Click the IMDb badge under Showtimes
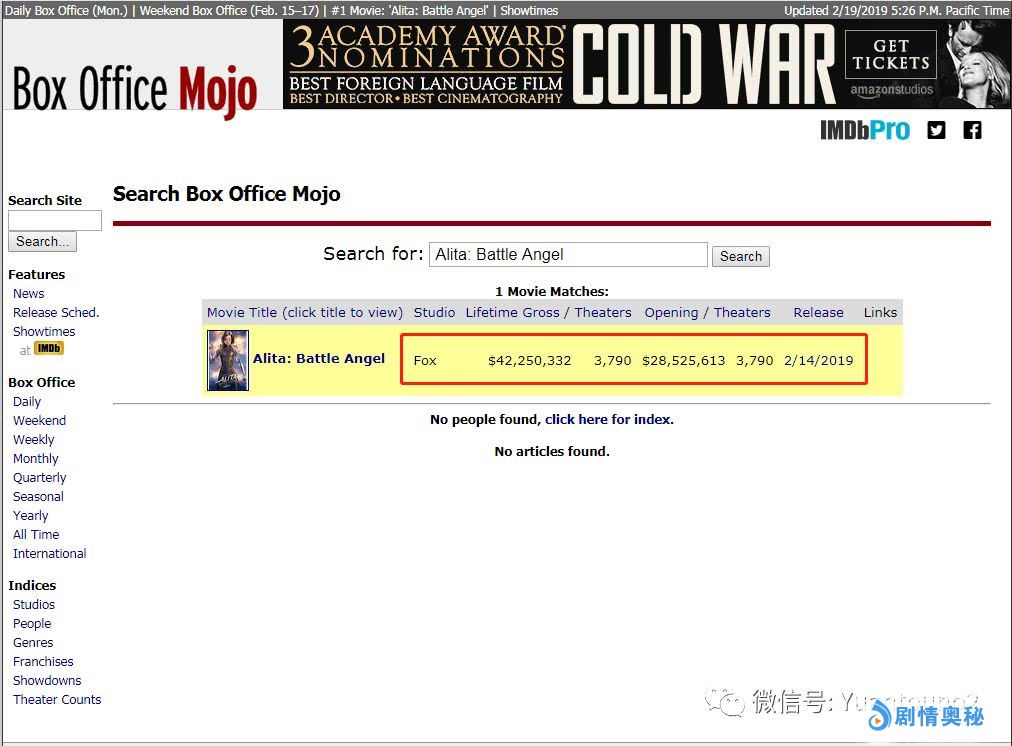 [49, 349]
